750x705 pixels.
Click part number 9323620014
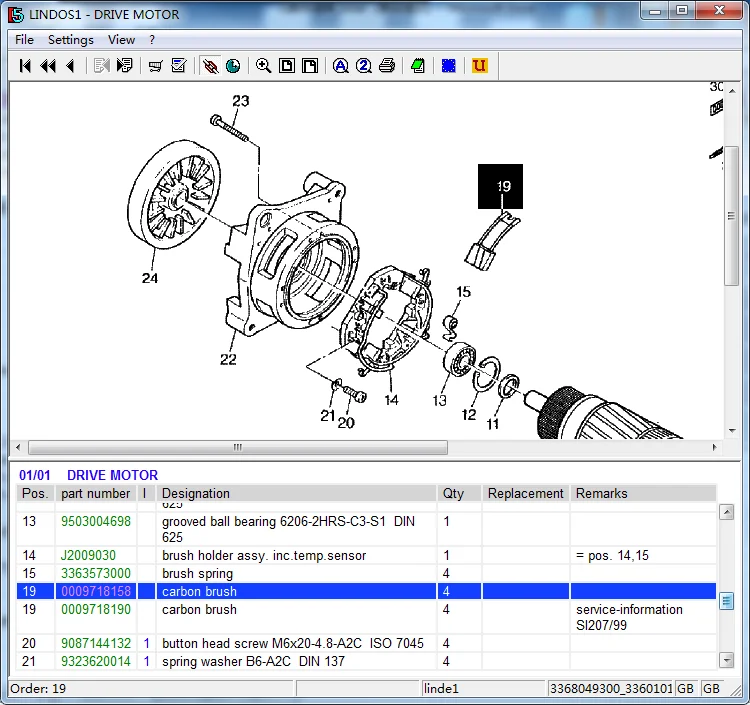click(96, 661)
